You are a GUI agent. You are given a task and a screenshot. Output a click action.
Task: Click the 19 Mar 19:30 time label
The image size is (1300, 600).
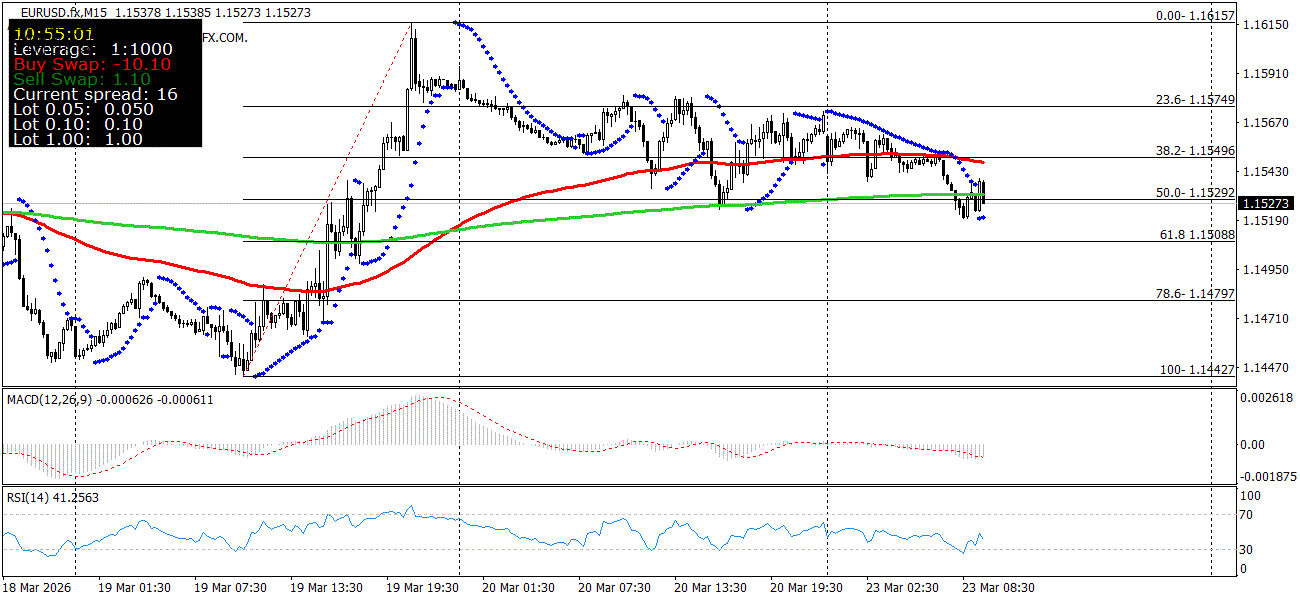pos(422,588)
